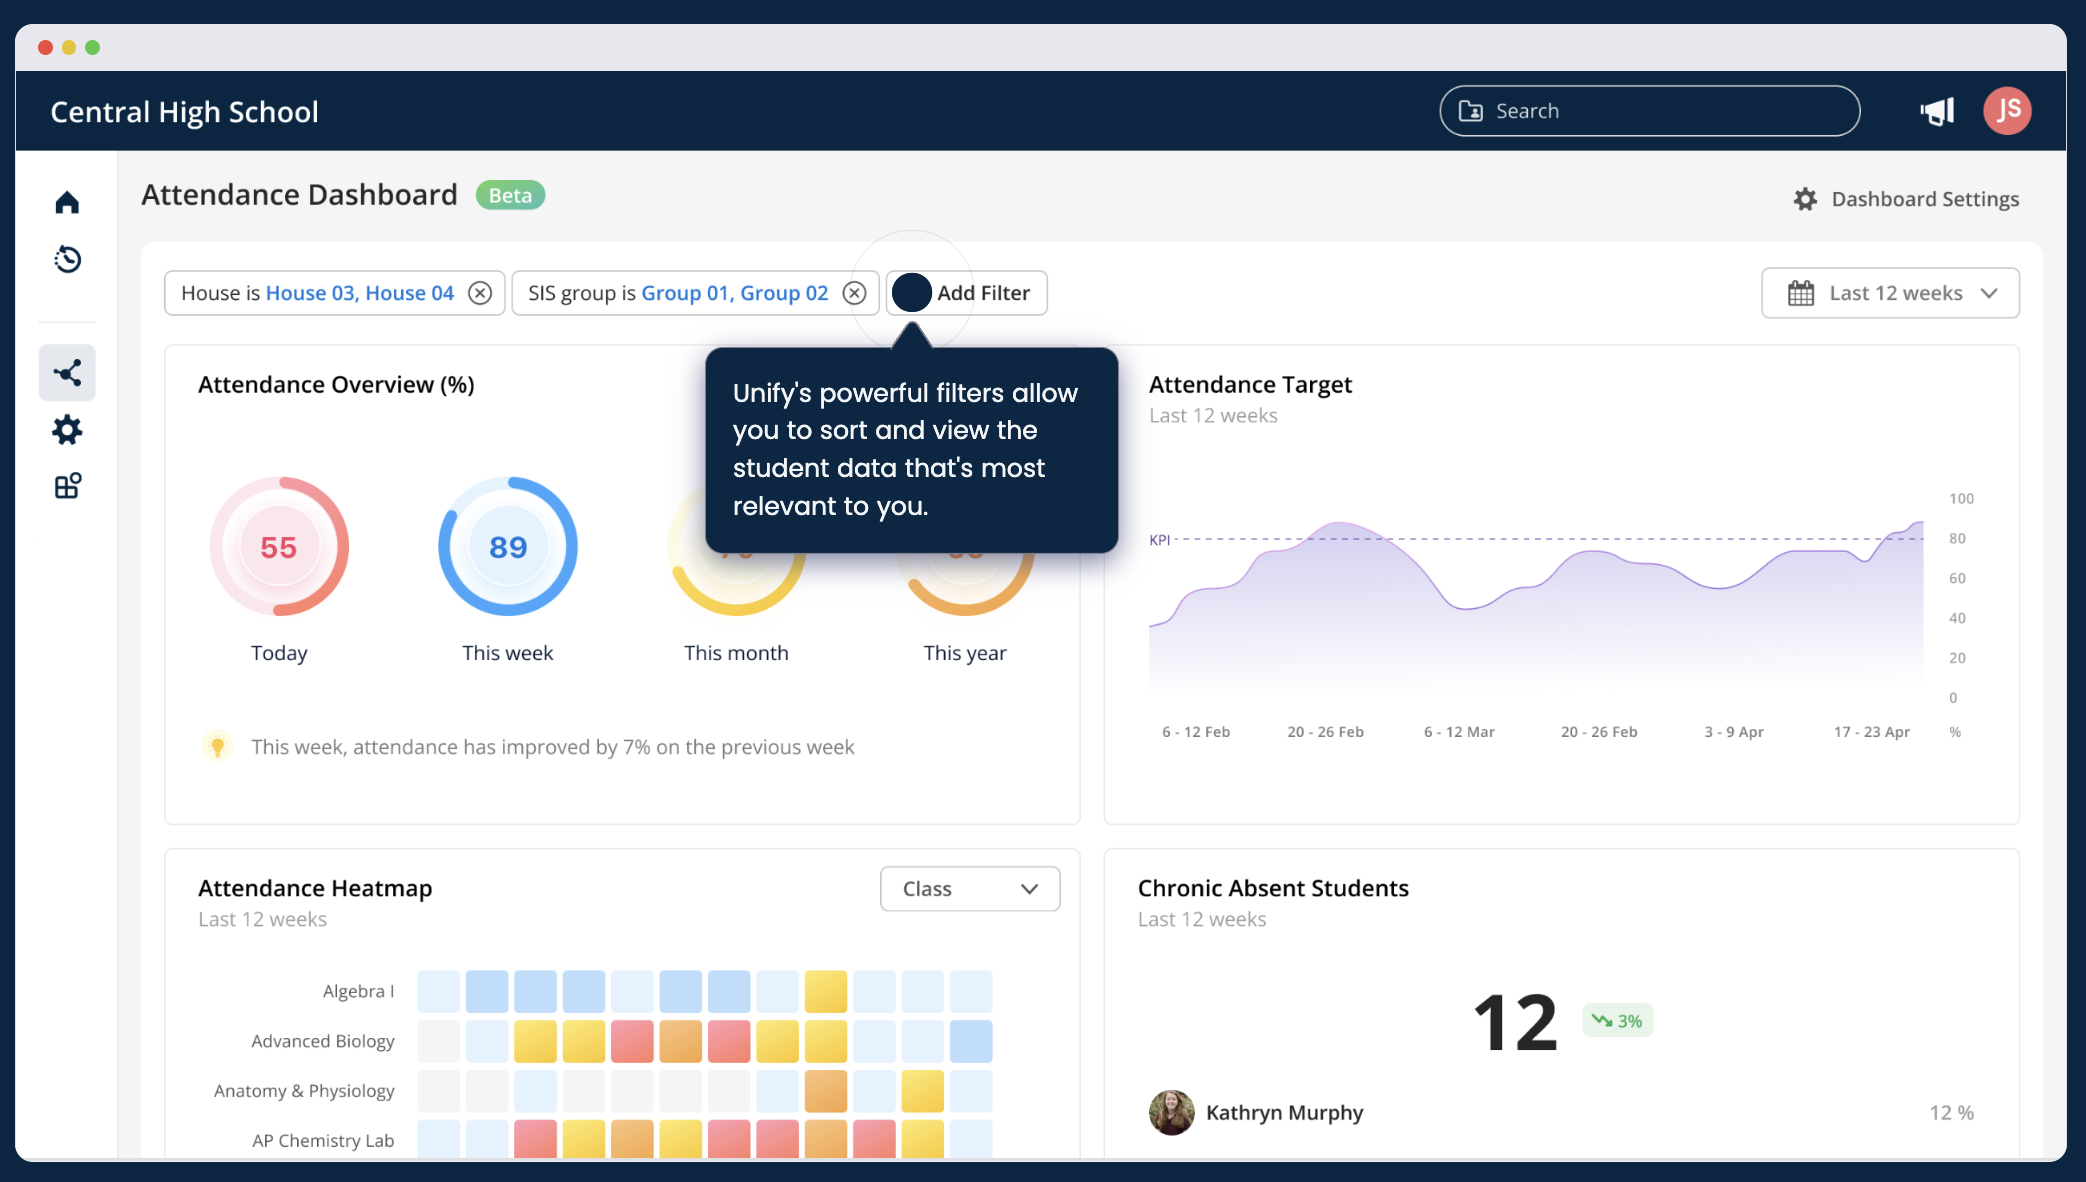This screenshot has width=2086, height=1182.
Task: Select the This week progress ring
Action: tap(507, 546)
